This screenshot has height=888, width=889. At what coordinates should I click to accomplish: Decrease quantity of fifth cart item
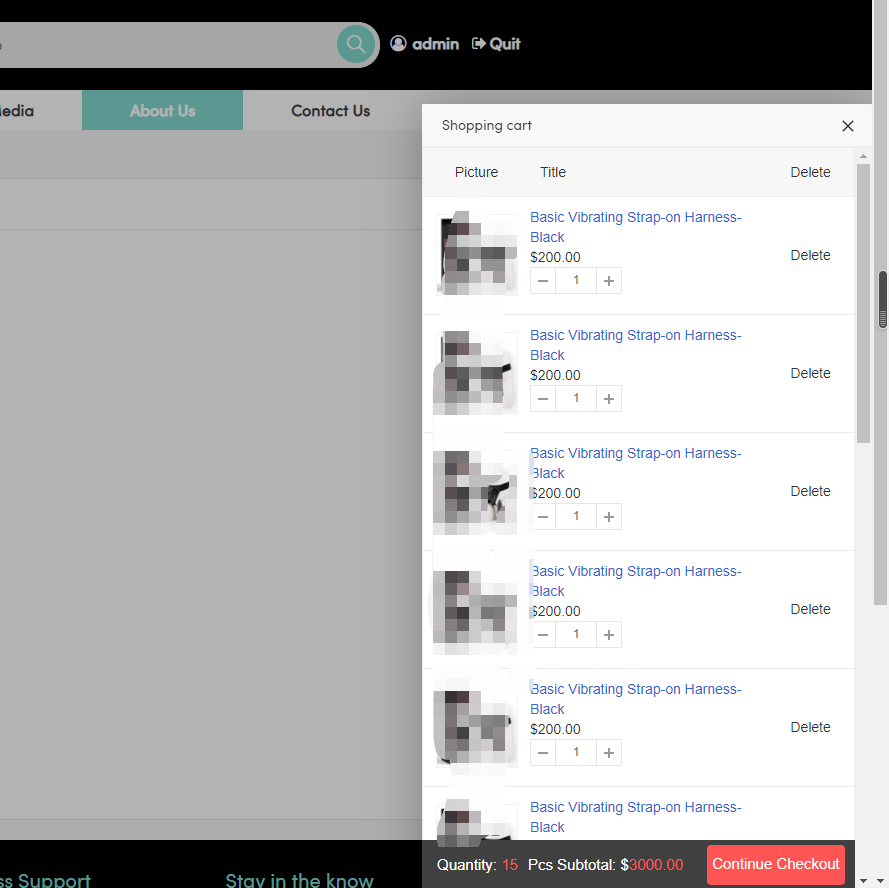(543, 753)
